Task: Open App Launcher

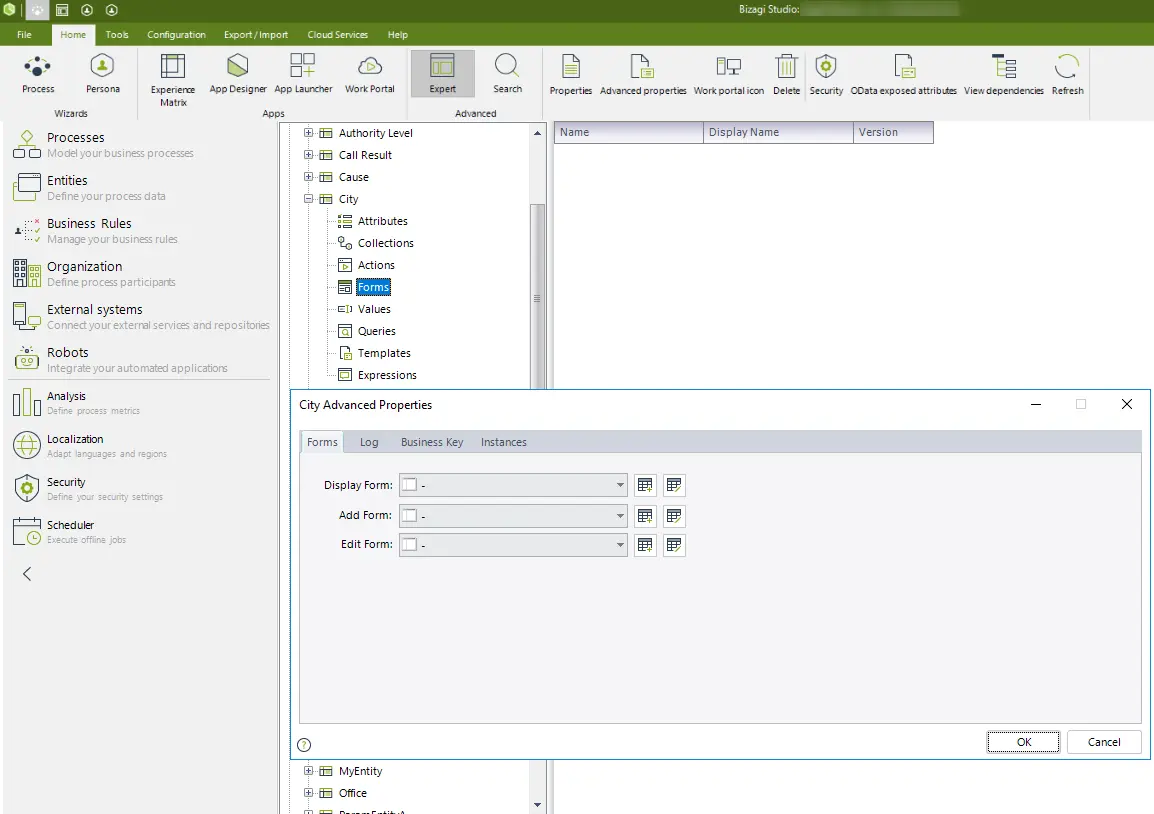Action: tap(303, 74)
